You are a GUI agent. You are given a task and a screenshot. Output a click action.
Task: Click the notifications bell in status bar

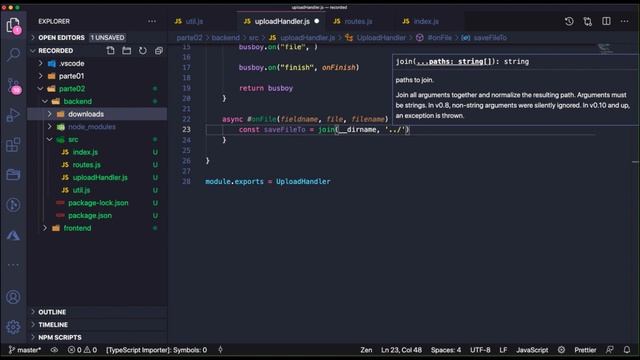[627, 350]
